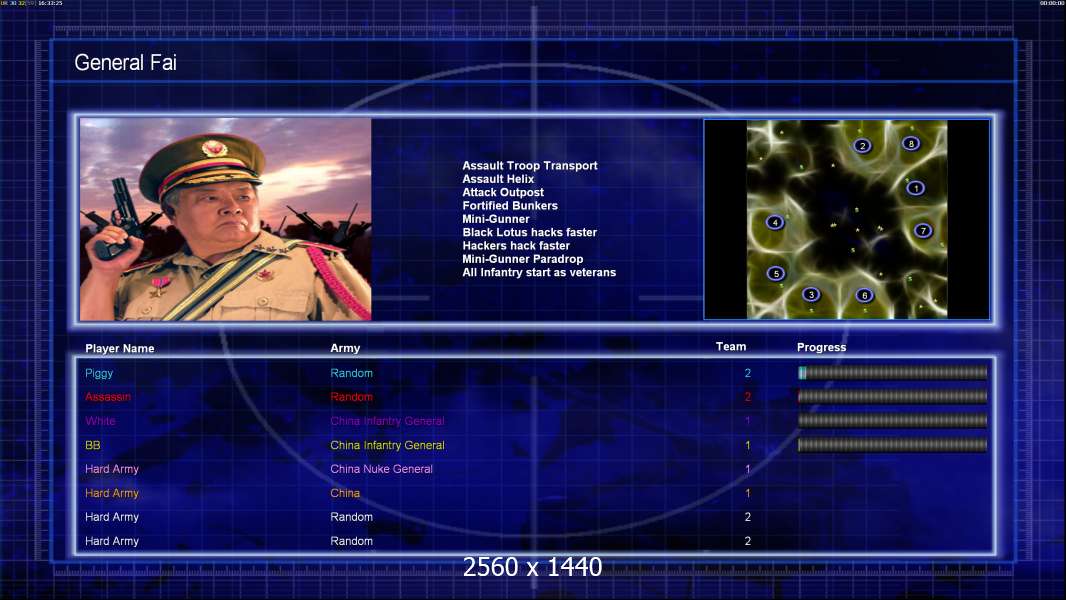
Task: Click the General Fai title
Action: (125, 63)
